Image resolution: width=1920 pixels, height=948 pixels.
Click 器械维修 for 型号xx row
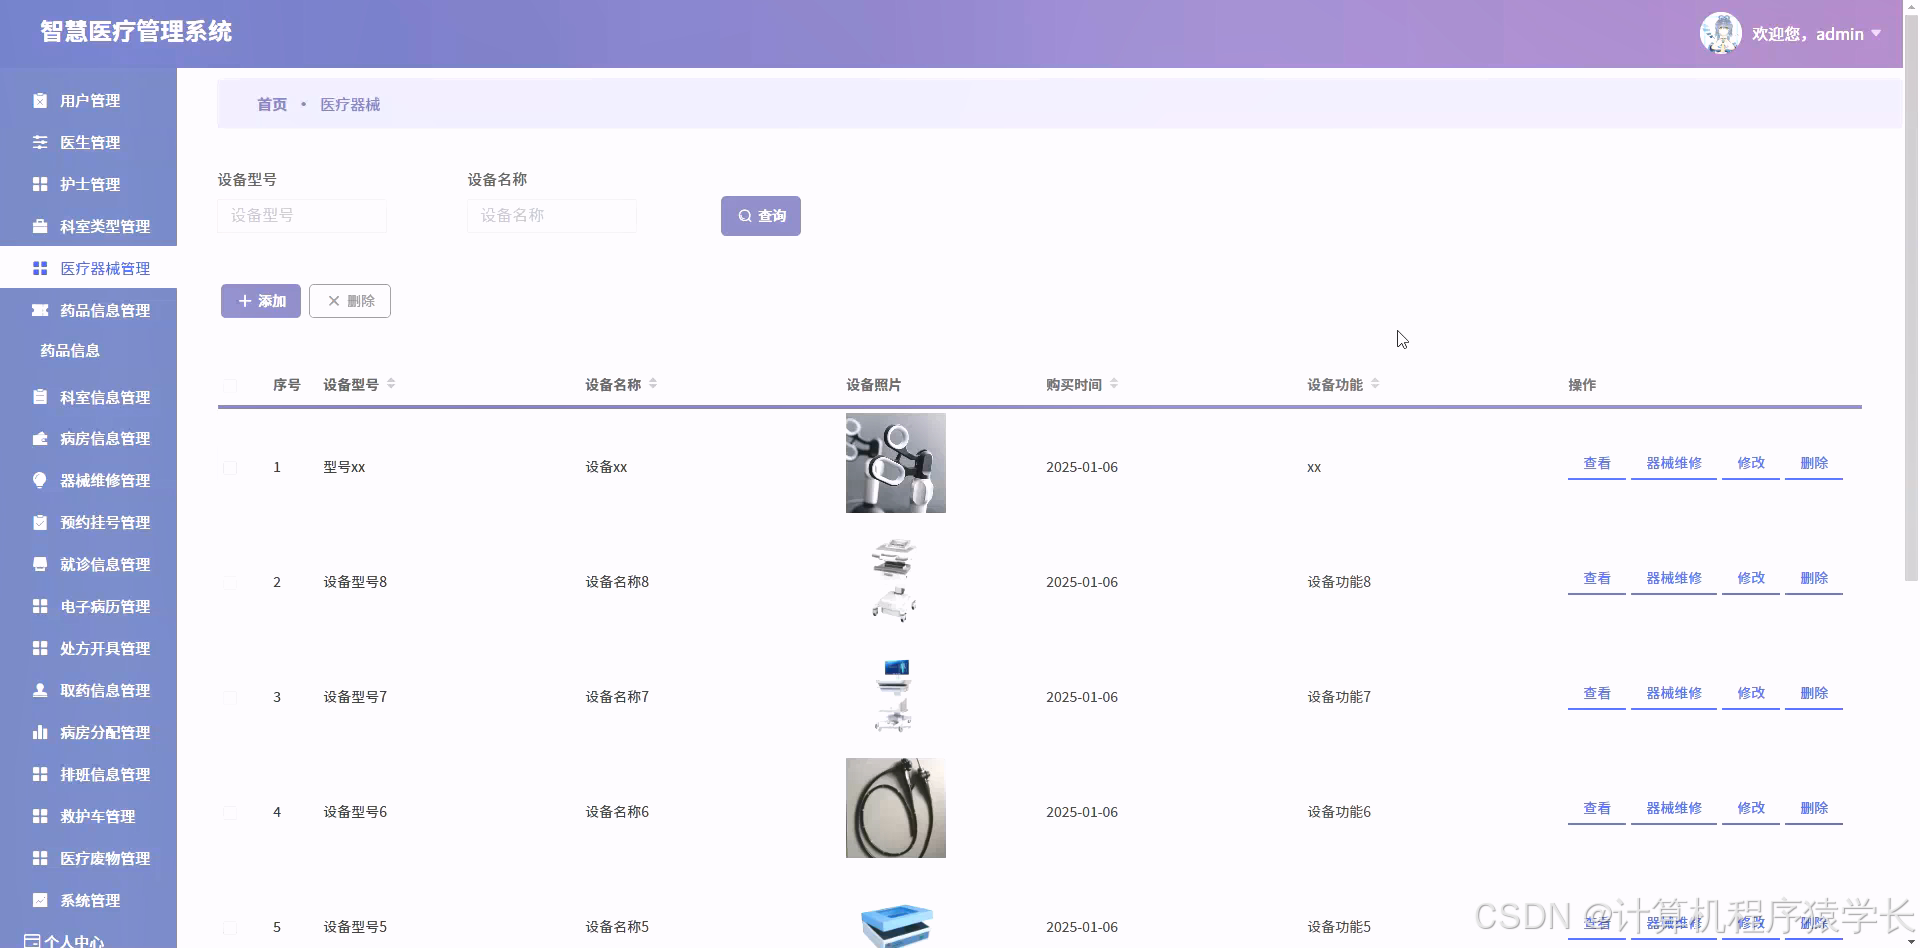pyautogui.click(x=1674, y=464)
